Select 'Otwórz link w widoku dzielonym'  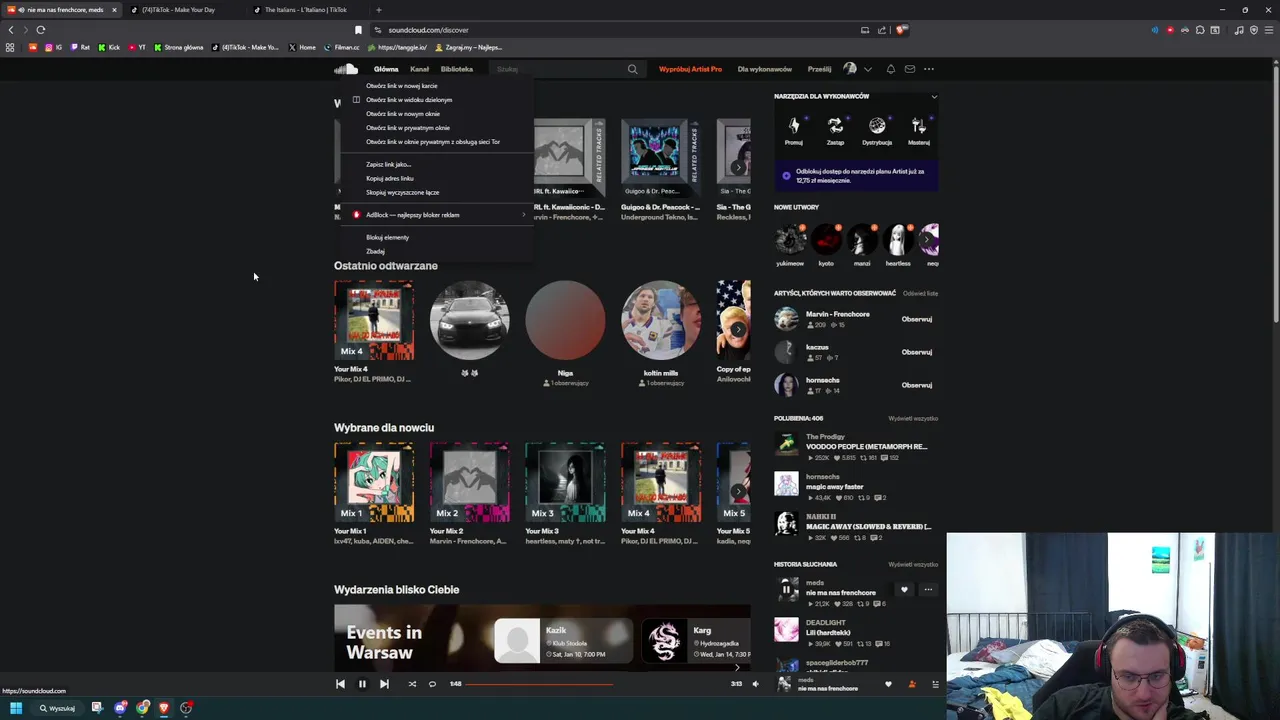(x=409, y=100)
